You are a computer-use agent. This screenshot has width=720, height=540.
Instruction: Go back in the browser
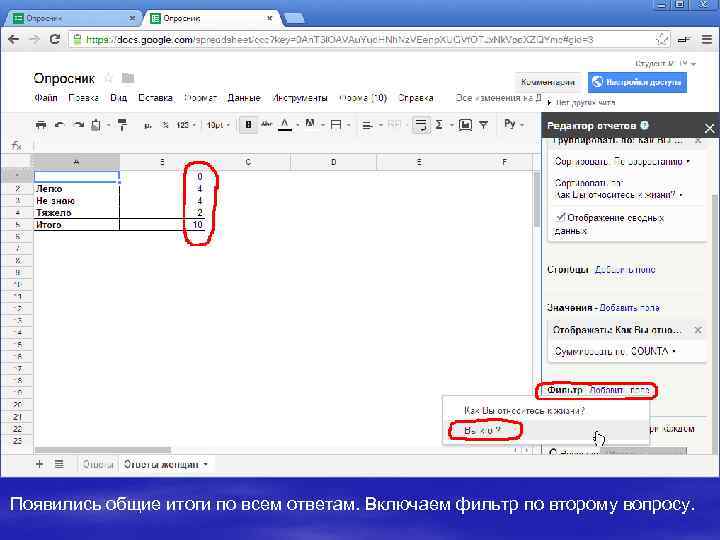[x=14, y=39]
